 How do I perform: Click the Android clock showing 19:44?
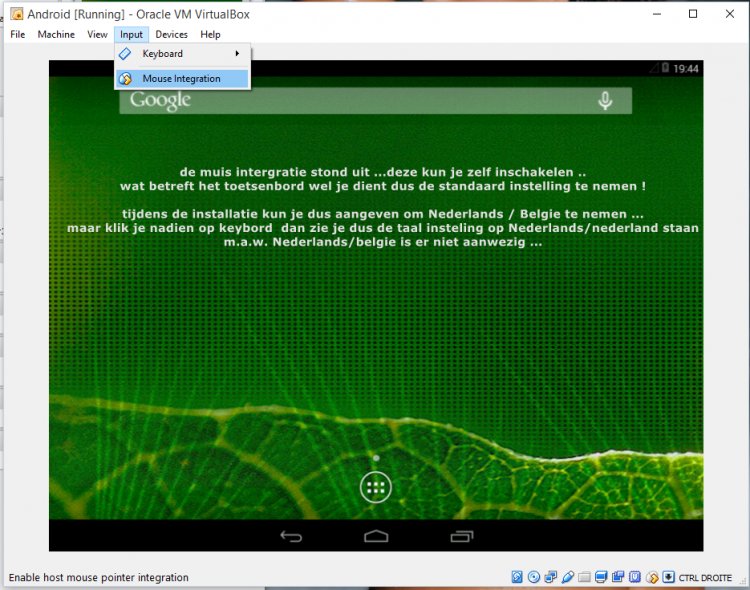click(x=686, y=69)
